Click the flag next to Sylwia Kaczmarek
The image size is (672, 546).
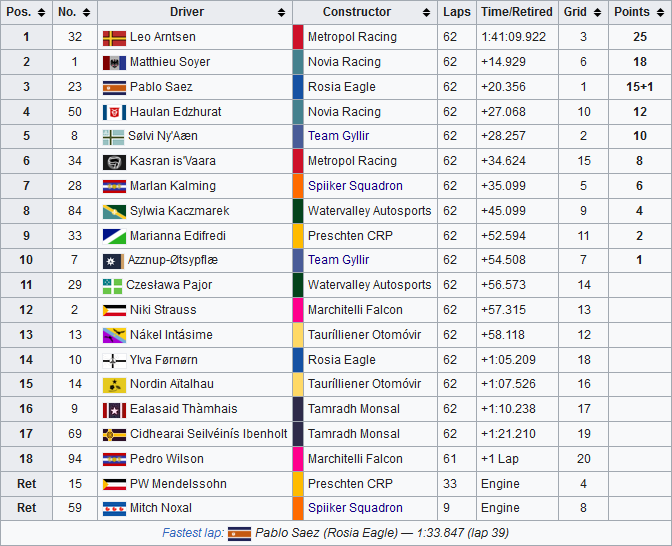(113, 211)
